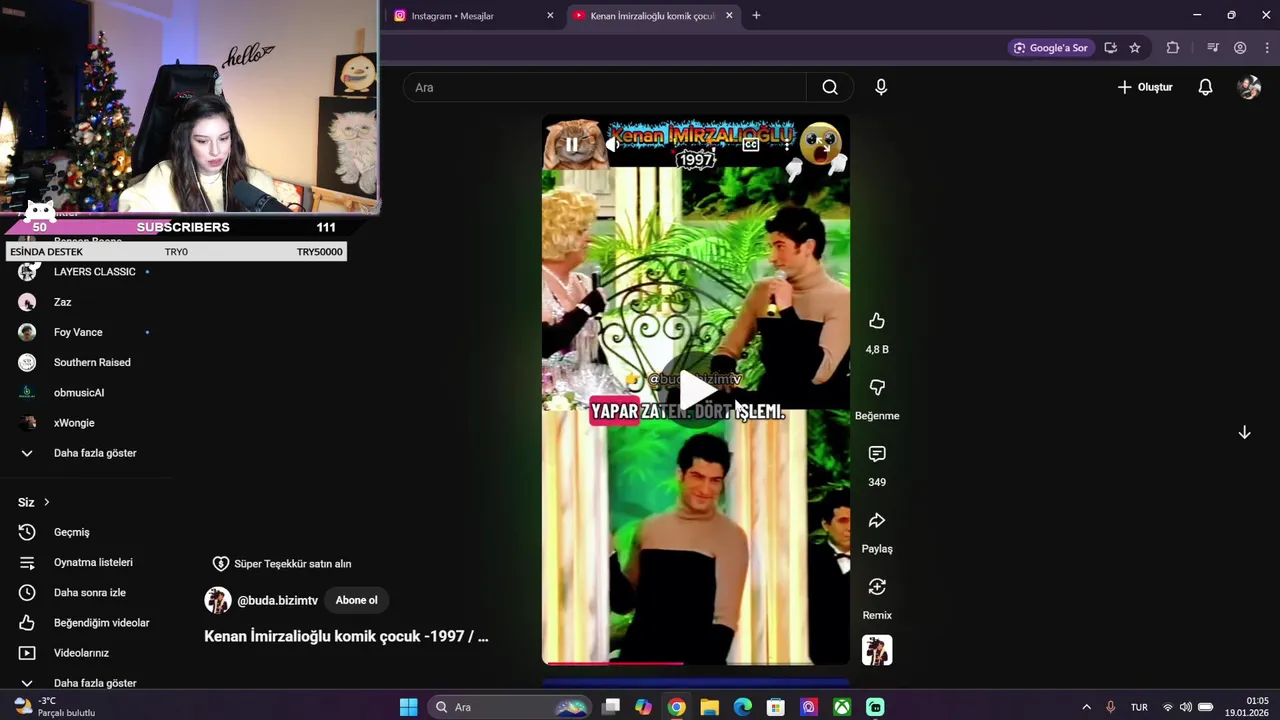Open the @buda.bizimtv channel link

click(x=277, y=600)
